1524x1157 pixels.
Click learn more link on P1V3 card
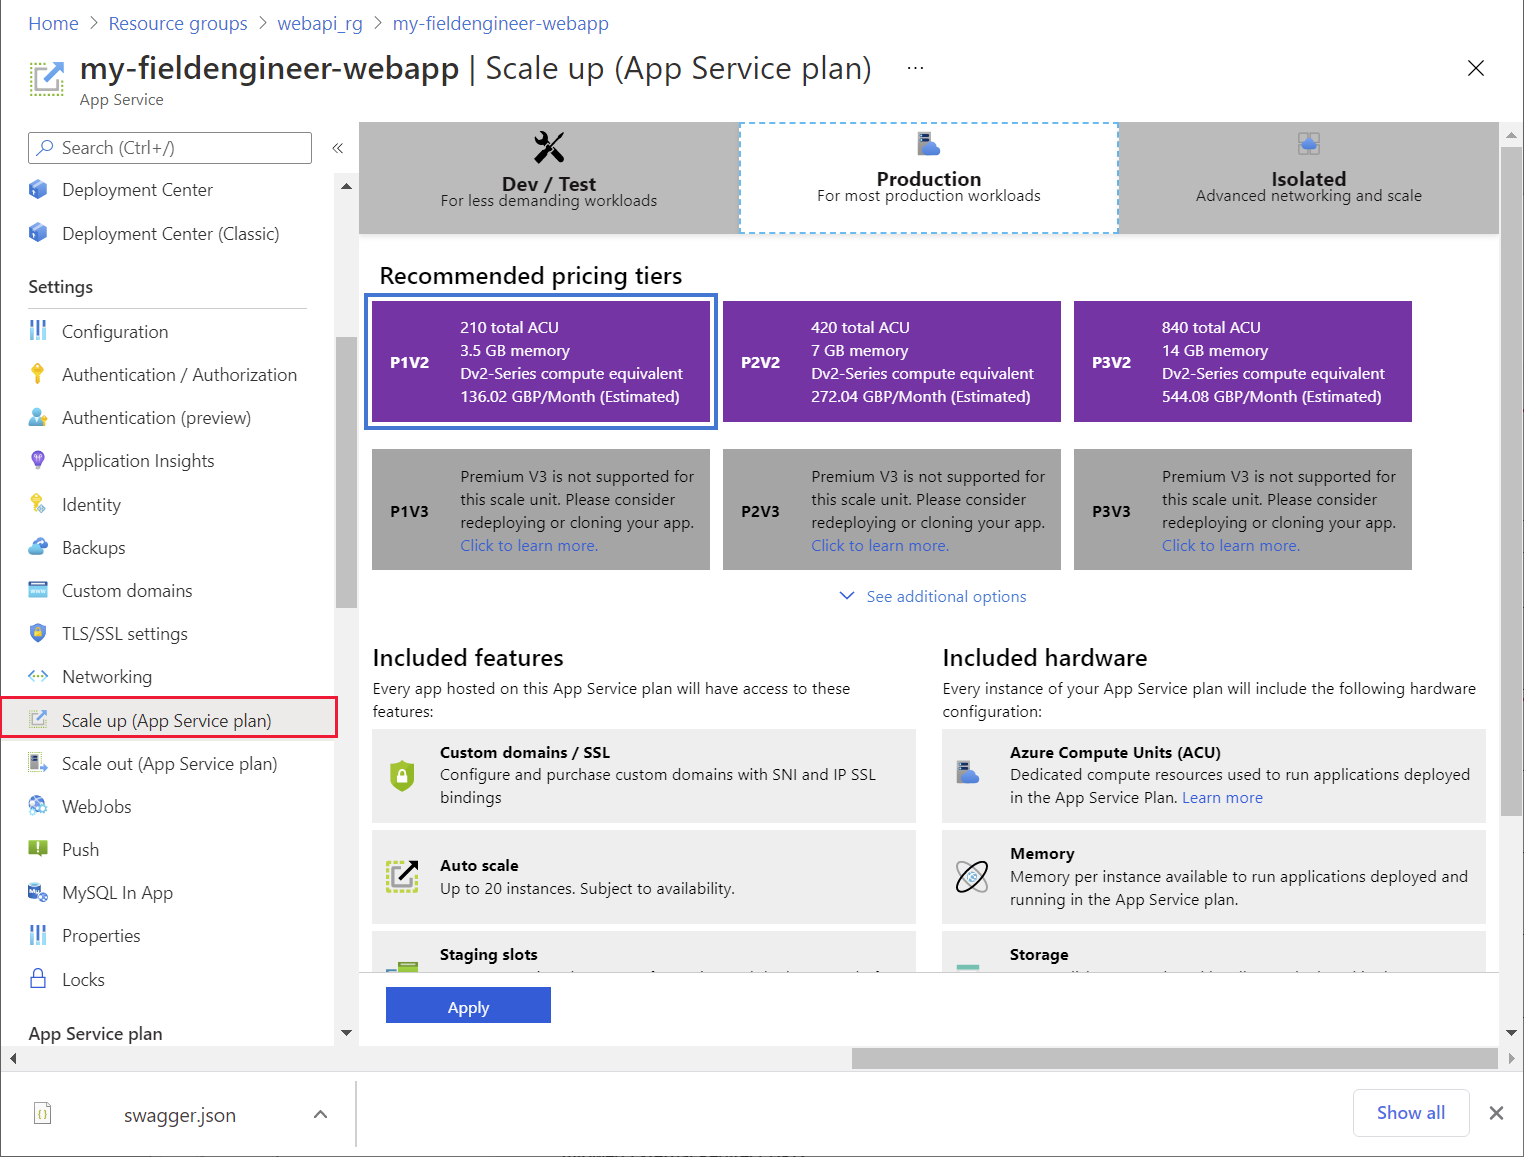tap(529, 545)
